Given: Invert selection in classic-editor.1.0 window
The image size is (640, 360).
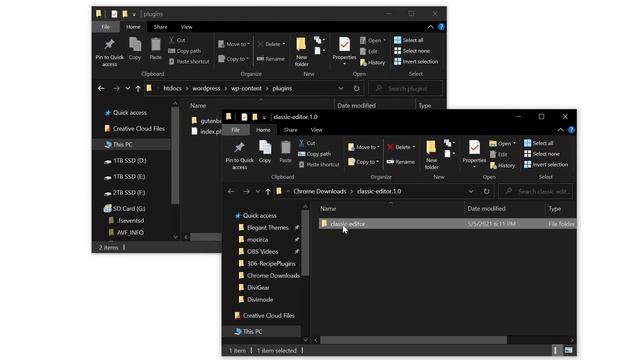Looking at the screenshot, I should (x=546, y=164).
